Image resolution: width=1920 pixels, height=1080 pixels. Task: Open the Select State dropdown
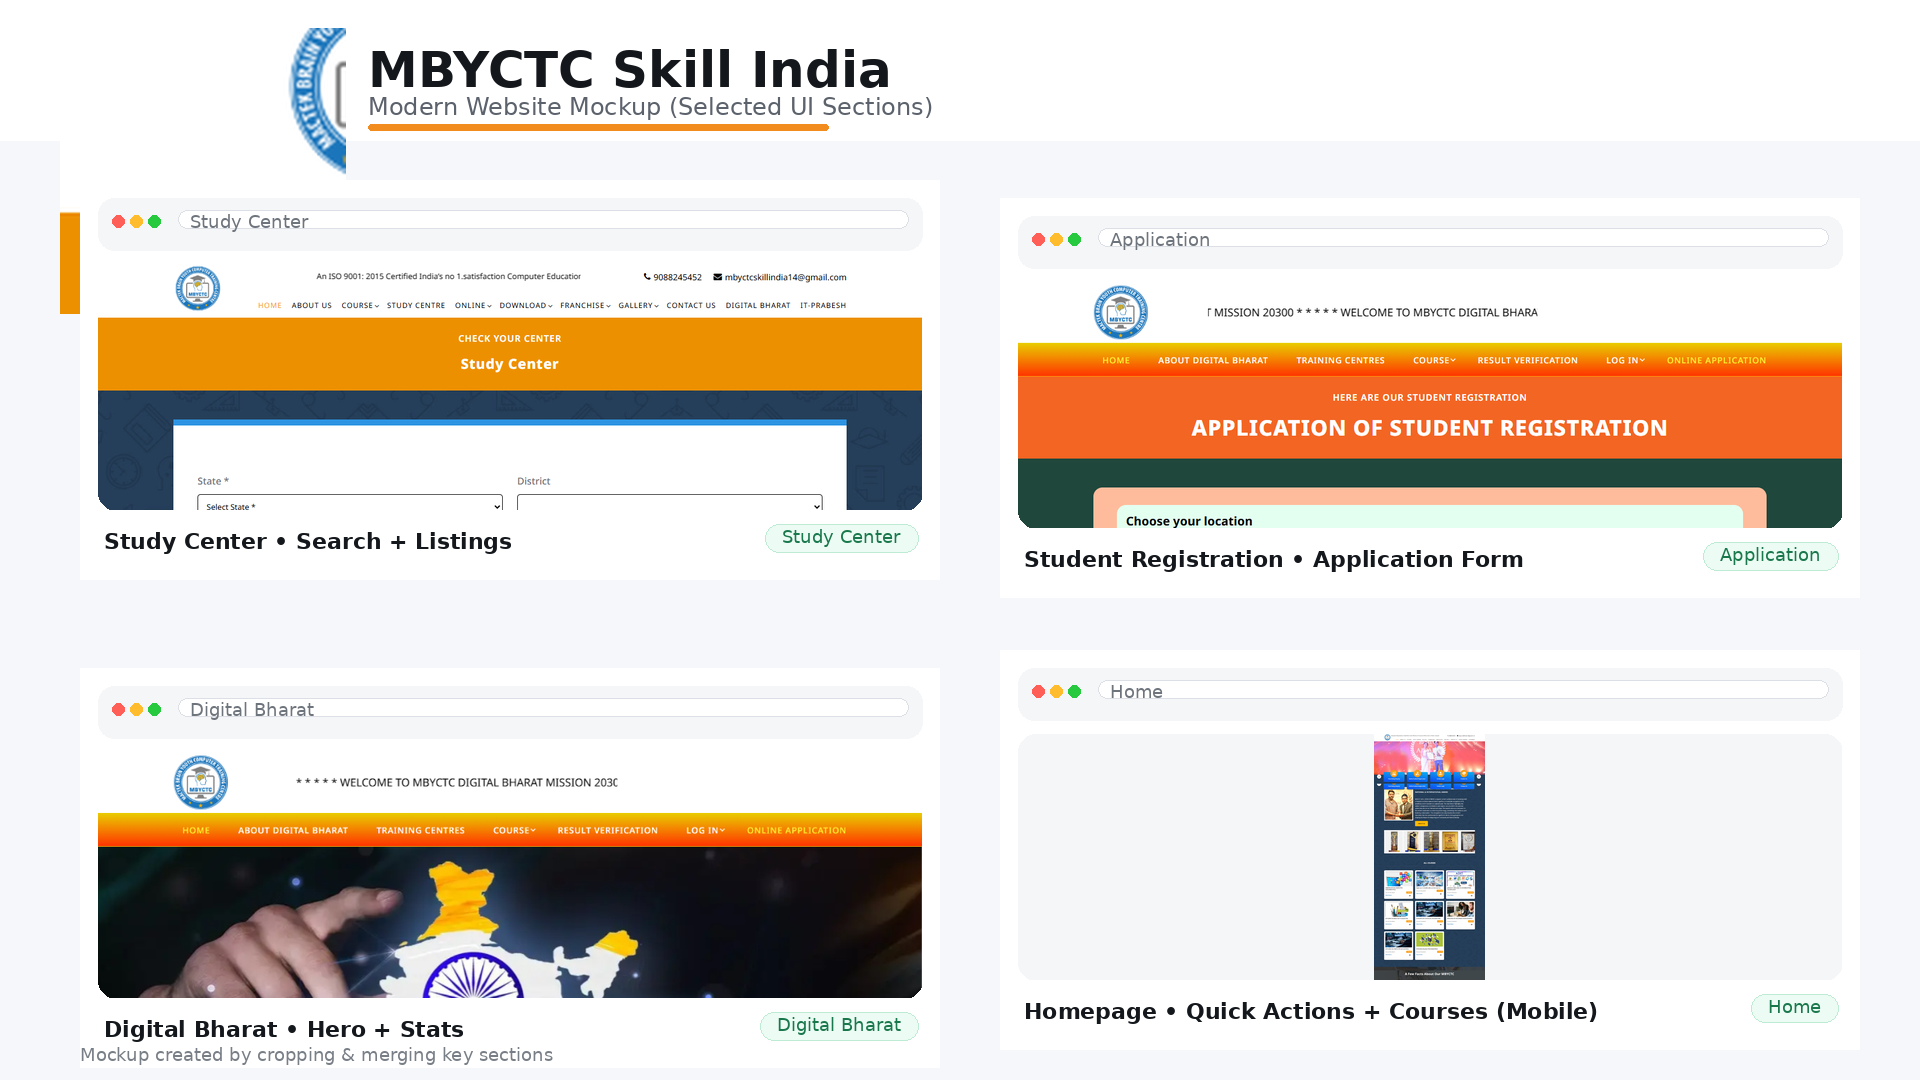[x=349, y=505]
